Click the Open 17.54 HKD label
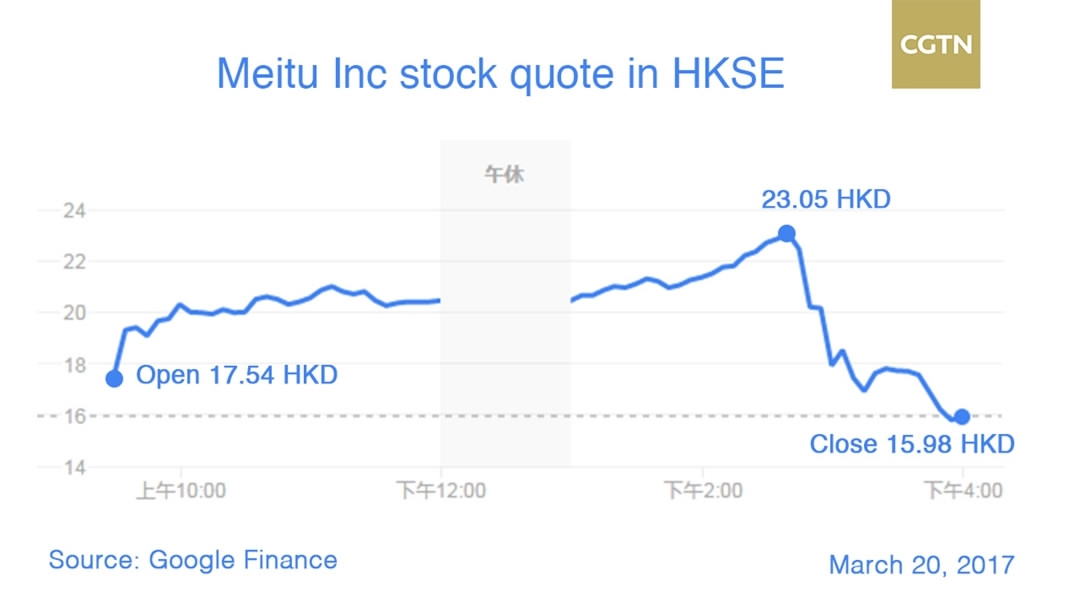The width and height of the screenshot is (1080, 608). click(x=236, y=376)
